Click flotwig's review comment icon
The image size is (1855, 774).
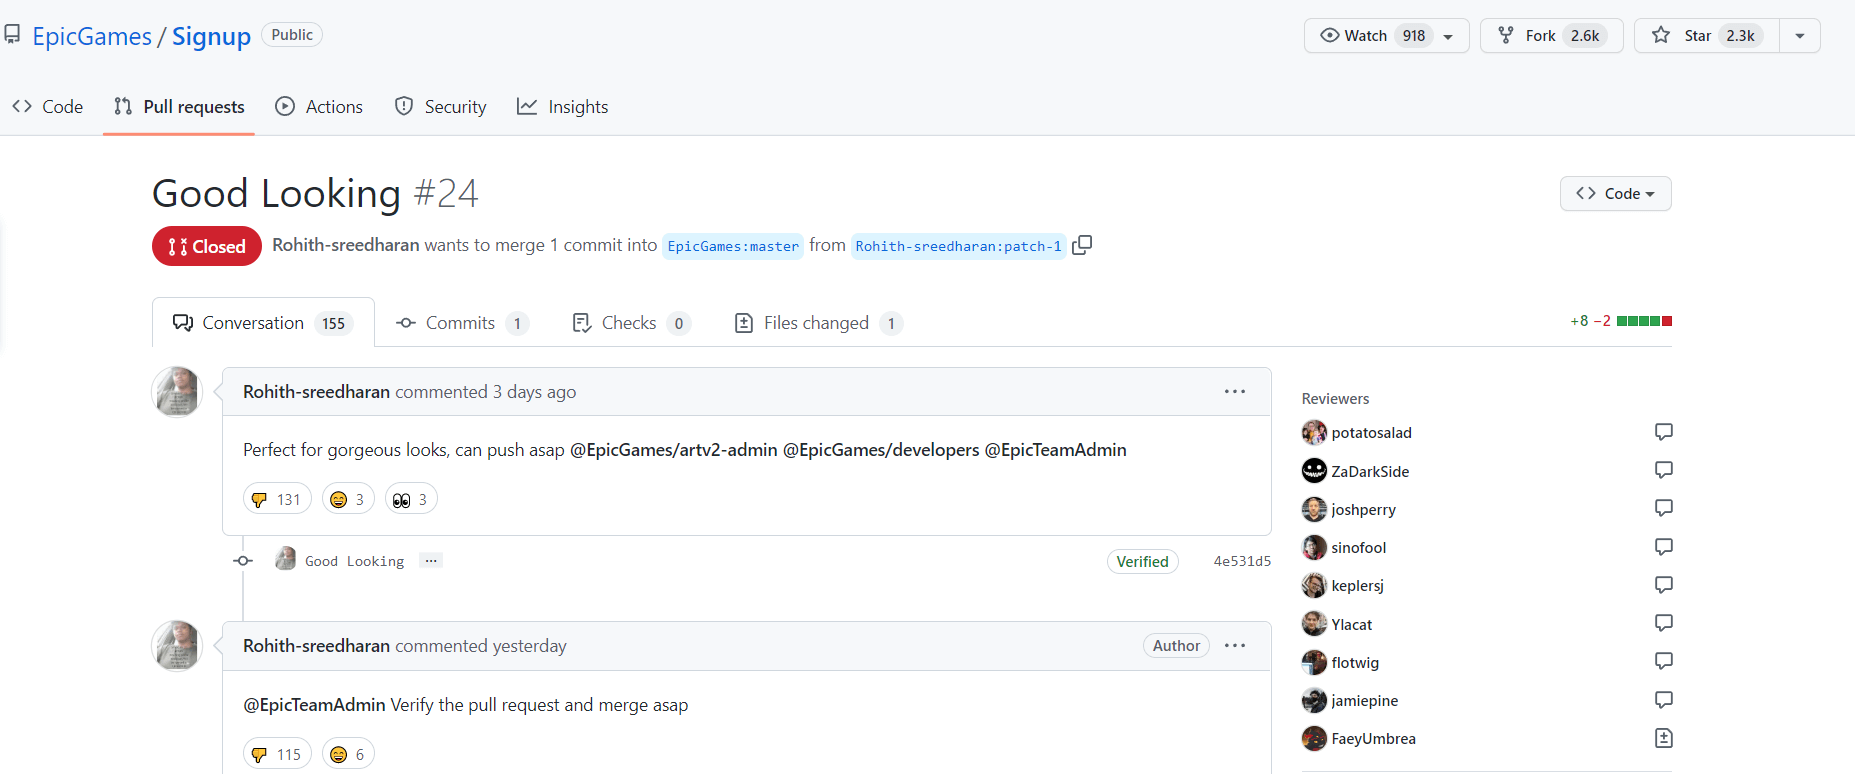point(1663,661)
